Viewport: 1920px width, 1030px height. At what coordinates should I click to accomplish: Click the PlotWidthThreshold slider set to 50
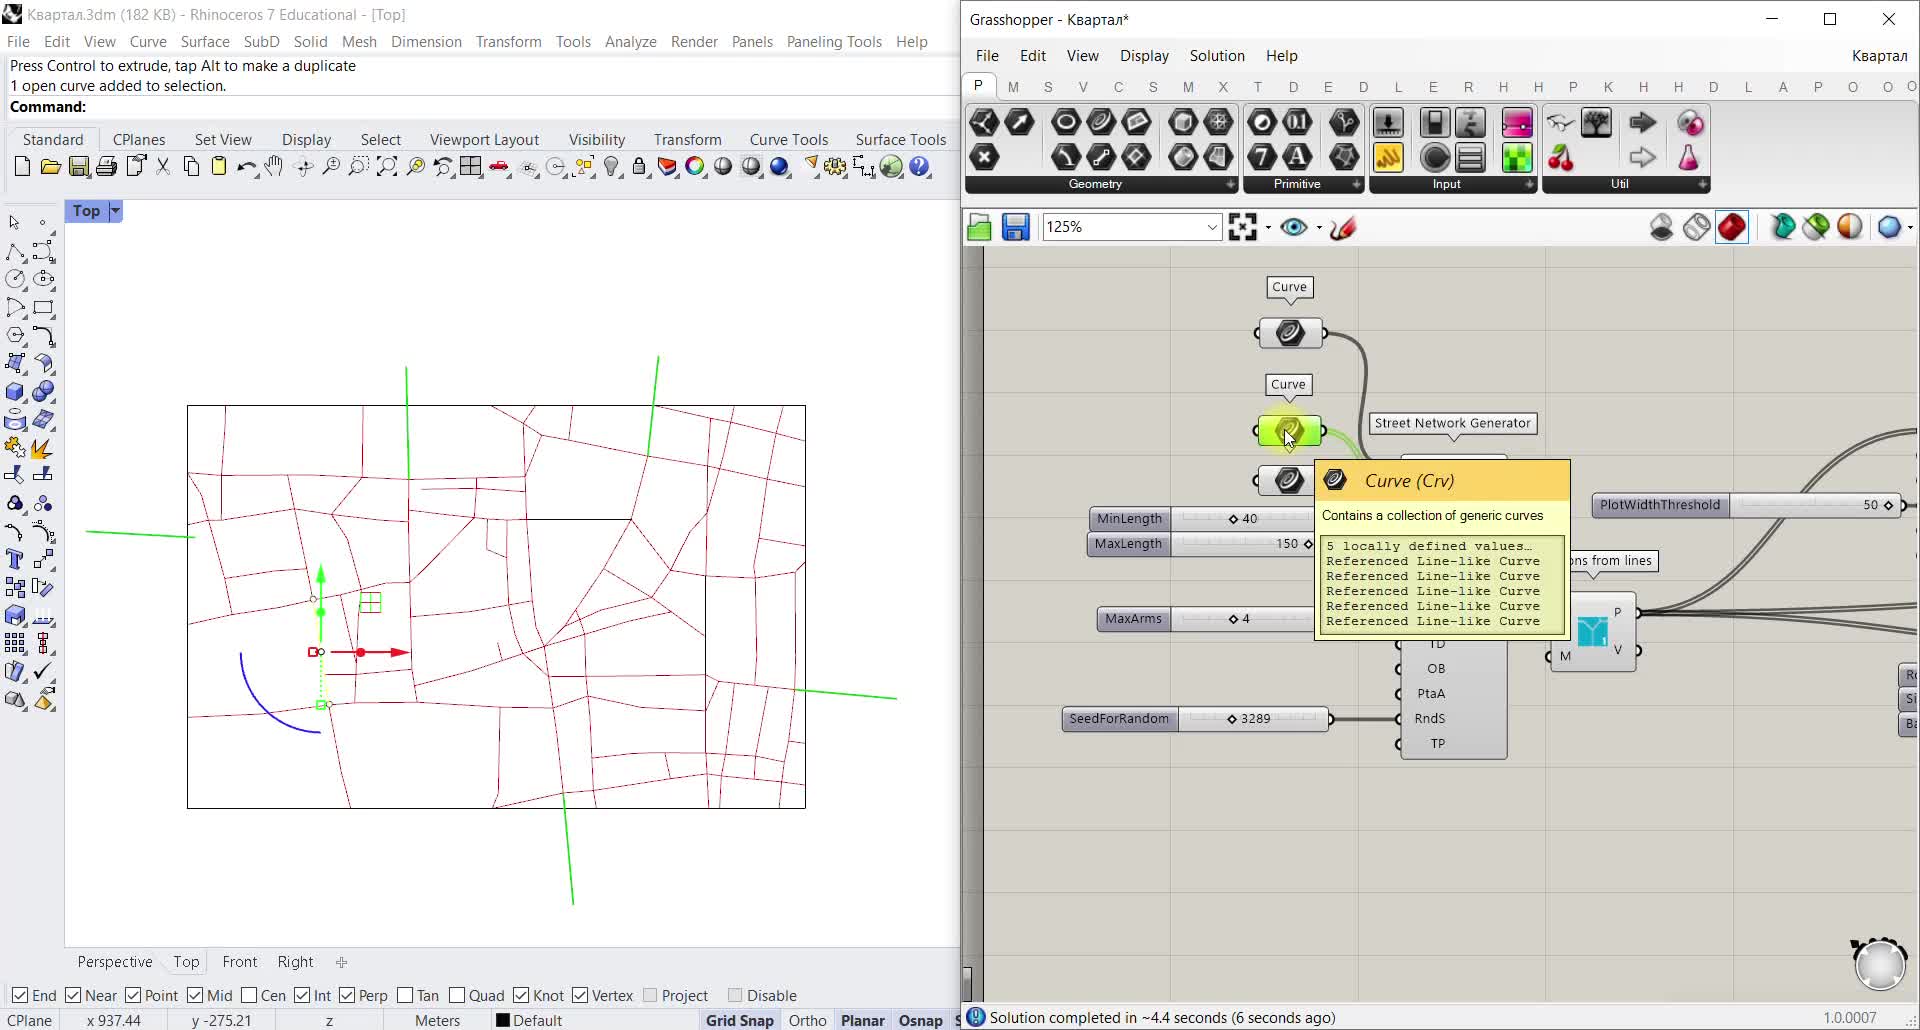tap(1746, 505)
